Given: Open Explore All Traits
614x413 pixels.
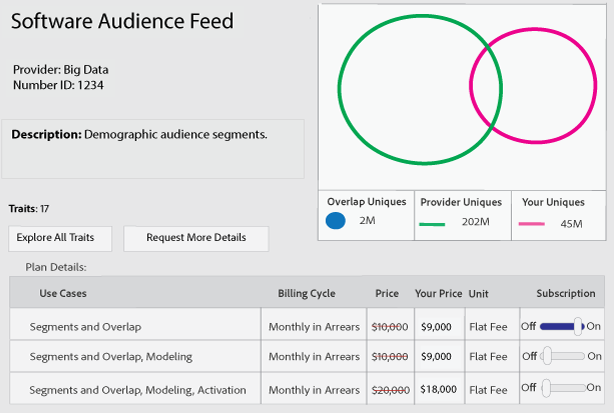Looking at the screenshot, I should point(56,238).
